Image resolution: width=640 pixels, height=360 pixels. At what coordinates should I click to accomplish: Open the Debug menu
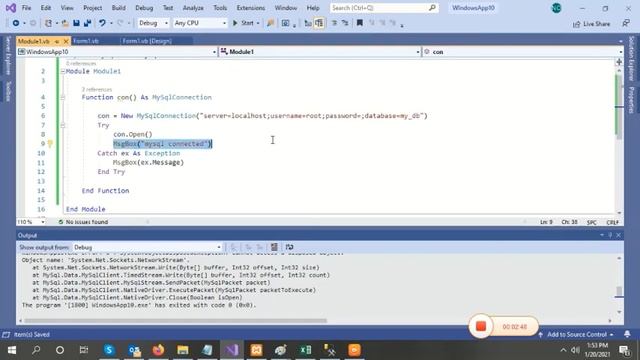[144, 8]
